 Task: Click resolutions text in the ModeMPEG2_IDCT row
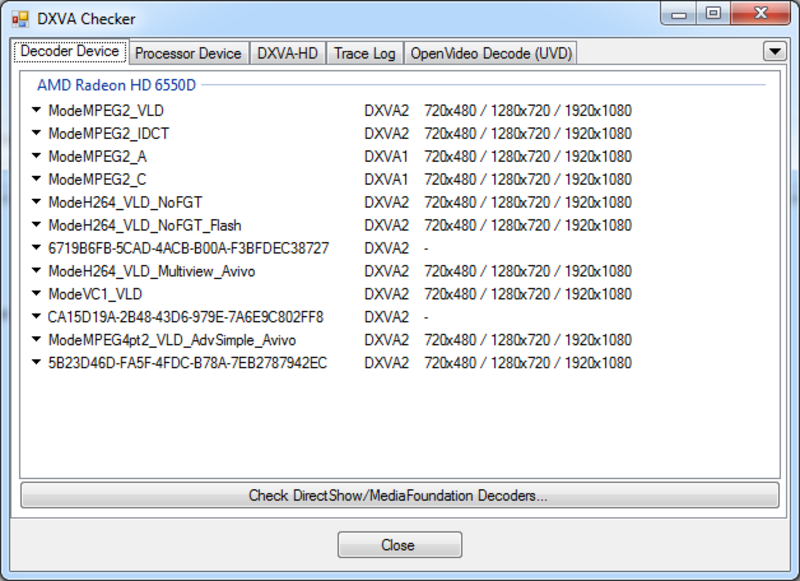528,134
